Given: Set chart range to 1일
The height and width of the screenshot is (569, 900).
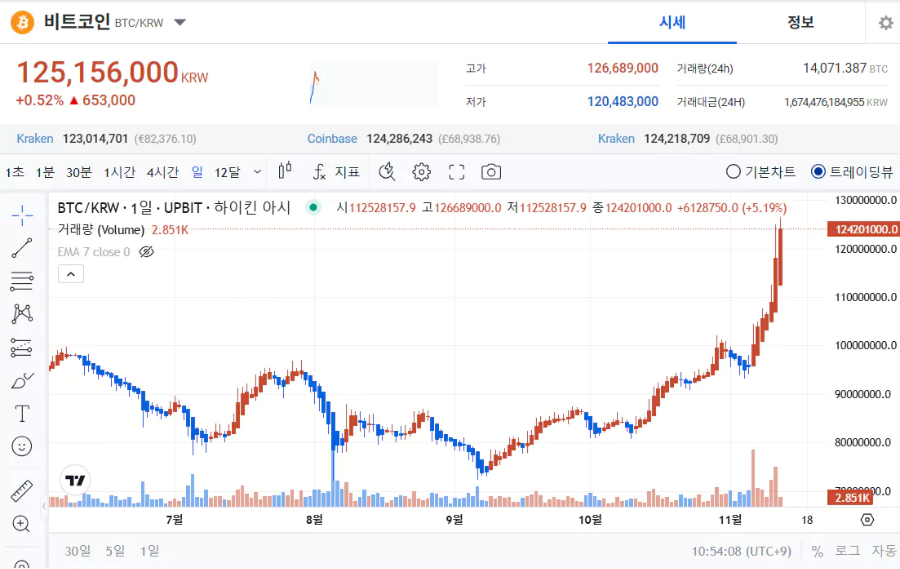Looking at the screenshot, I should pos(150,551).
